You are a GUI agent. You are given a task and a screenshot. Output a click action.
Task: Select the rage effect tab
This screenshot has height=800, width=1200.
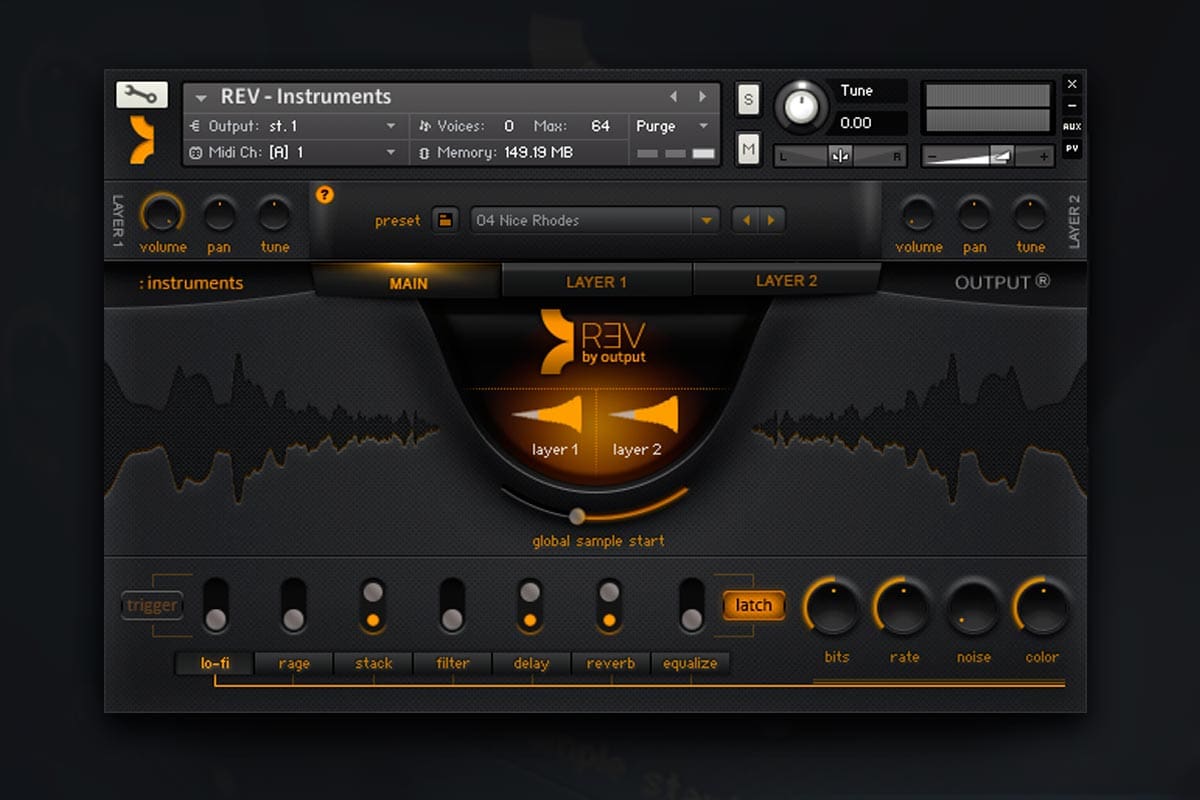294,663
